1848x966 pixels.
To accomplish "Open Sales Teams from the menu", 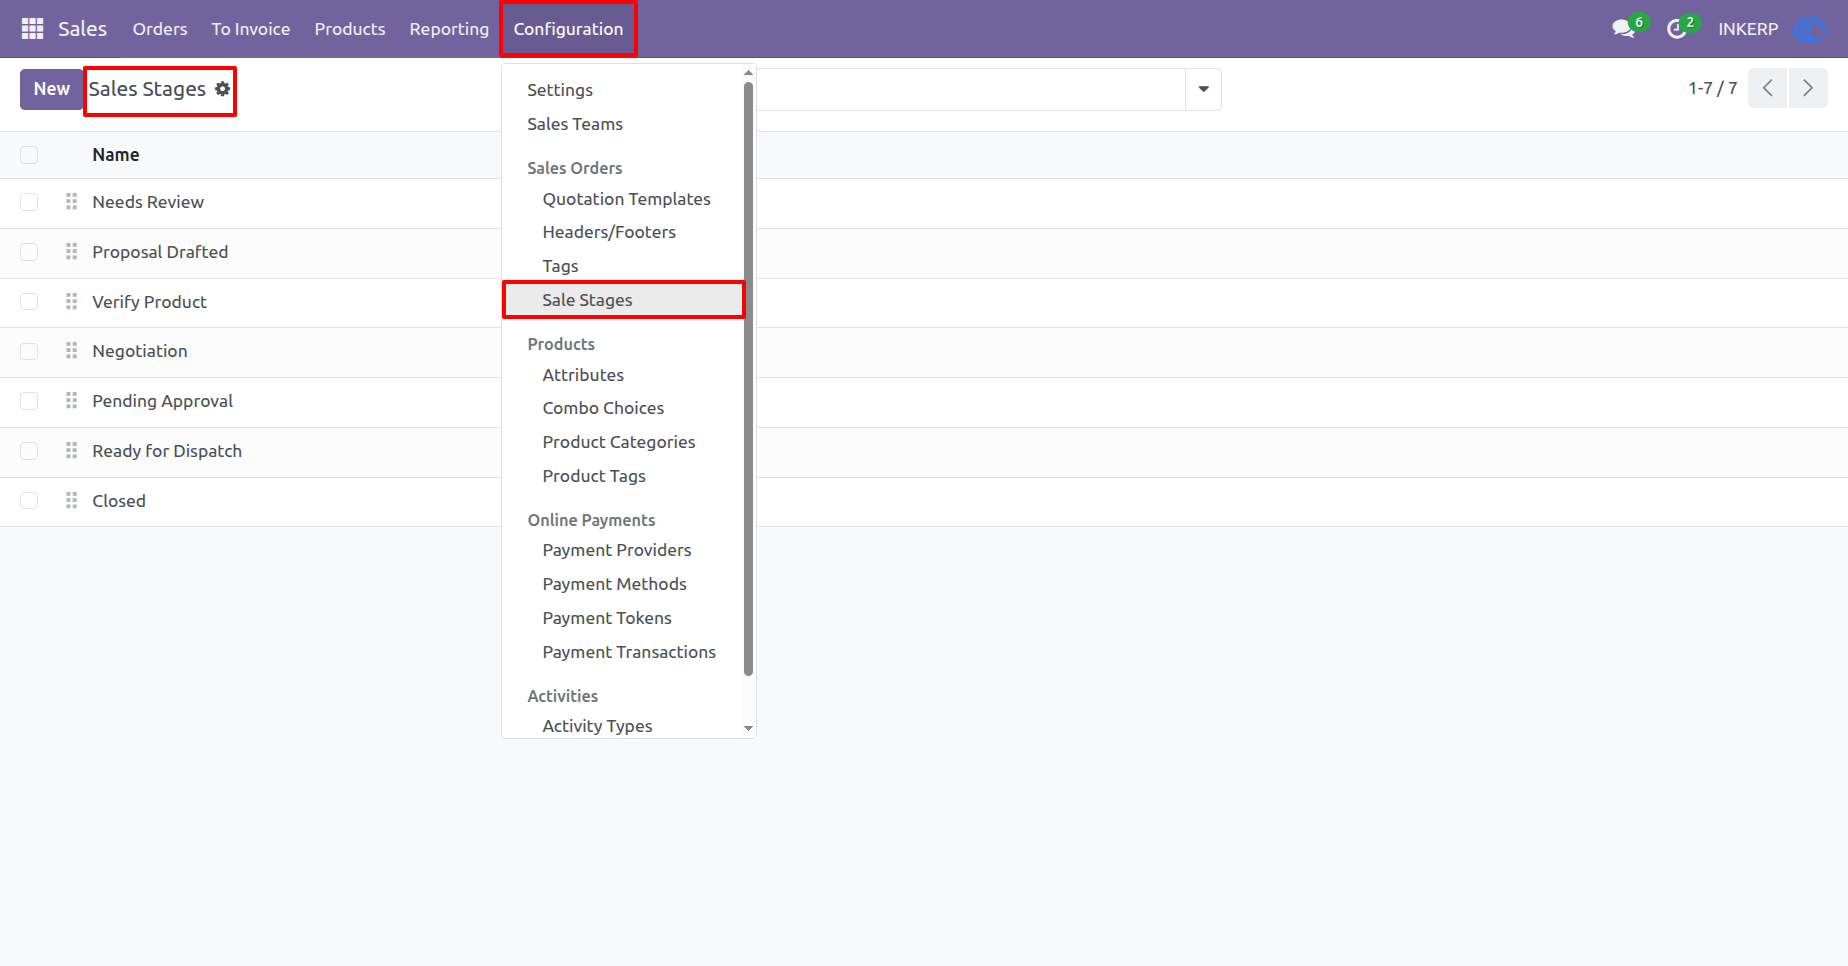I will [575, 124].
